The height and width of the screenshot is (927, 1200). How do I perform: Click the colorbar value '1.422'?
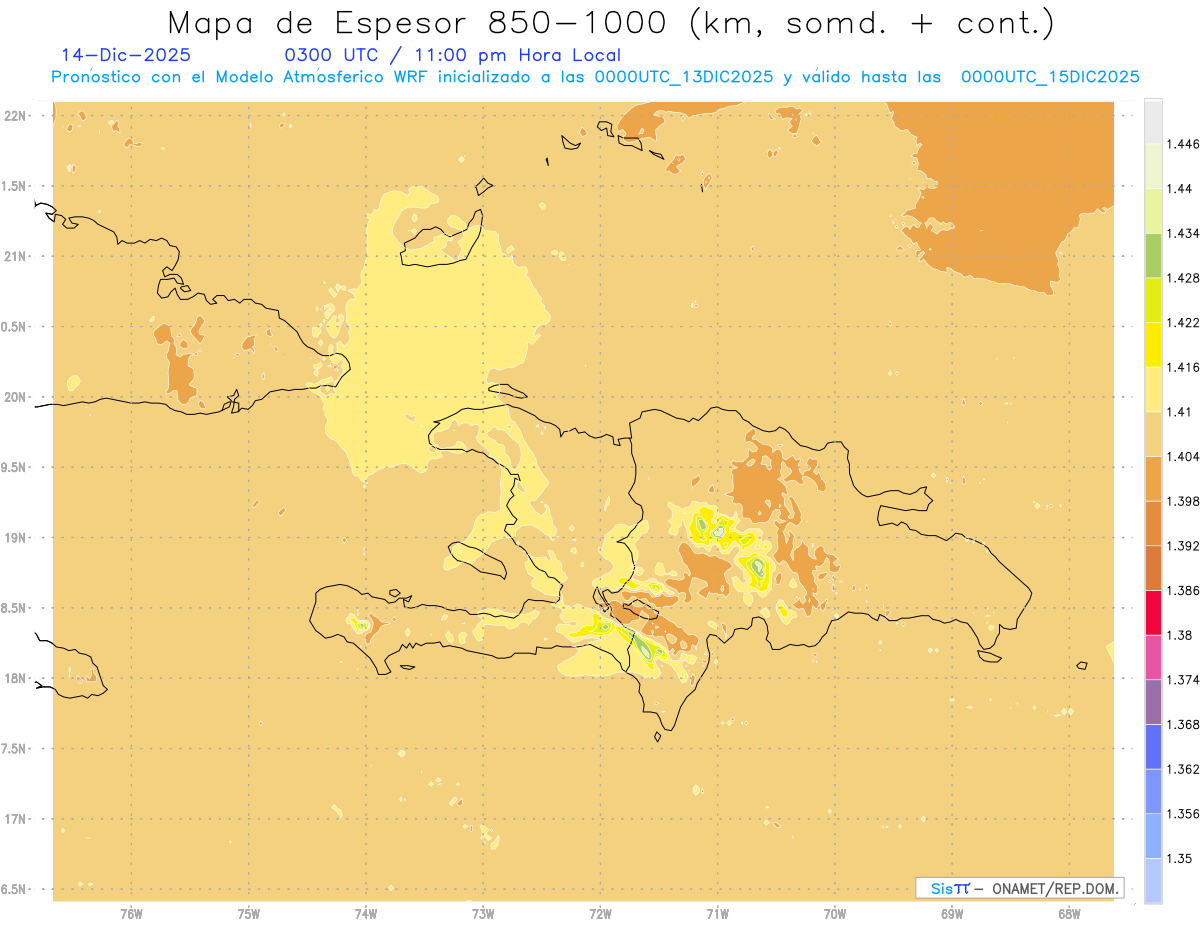tap(1185, 322)
